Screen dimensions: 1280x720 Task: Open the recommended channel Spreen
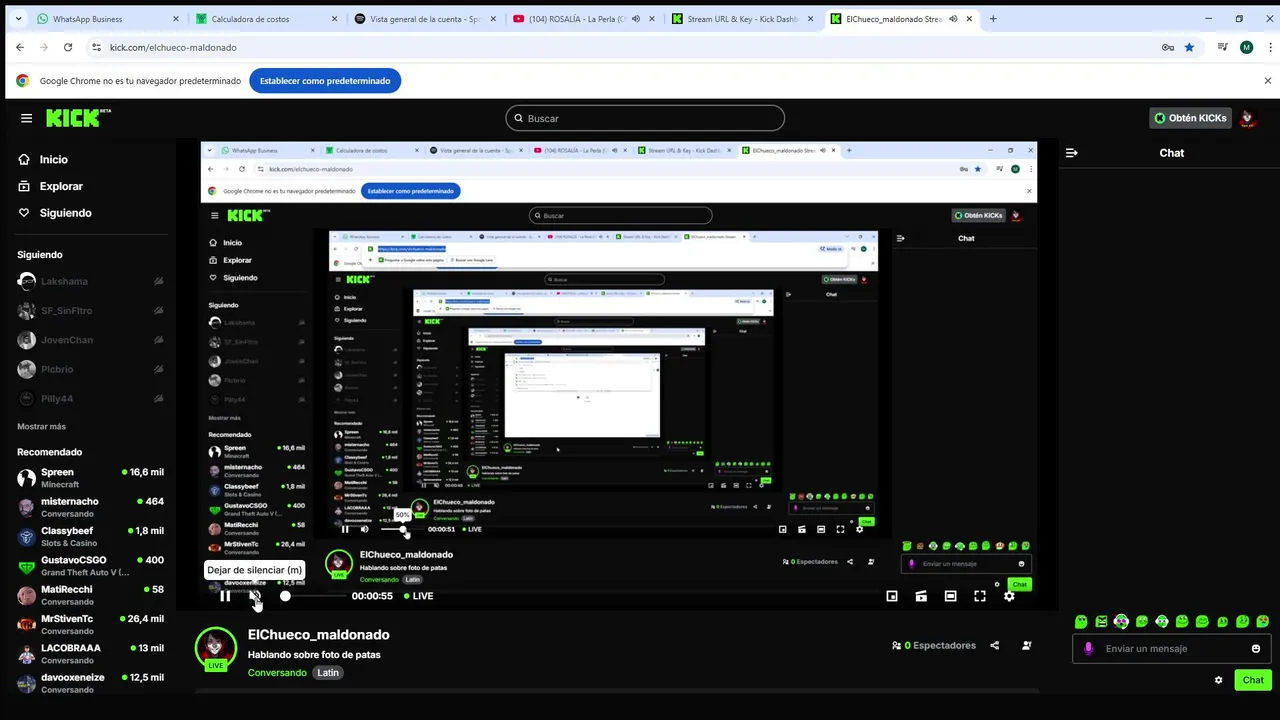(90, 478)
